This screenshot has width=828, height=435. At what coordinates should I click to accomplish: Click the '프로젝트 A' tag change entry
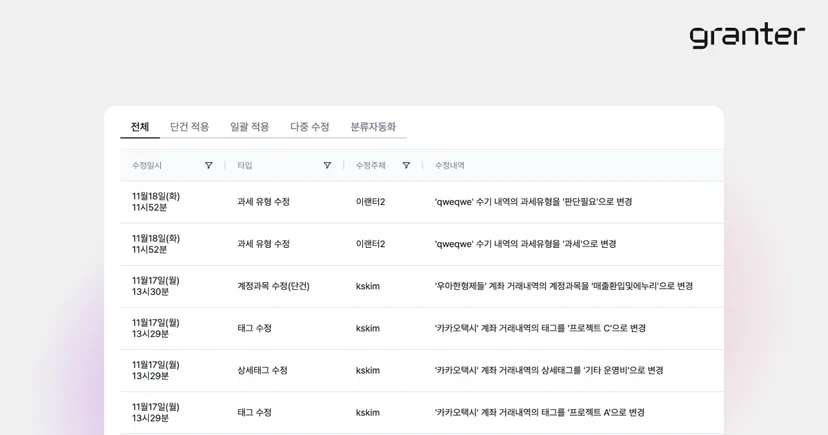(x=540, y=413)
